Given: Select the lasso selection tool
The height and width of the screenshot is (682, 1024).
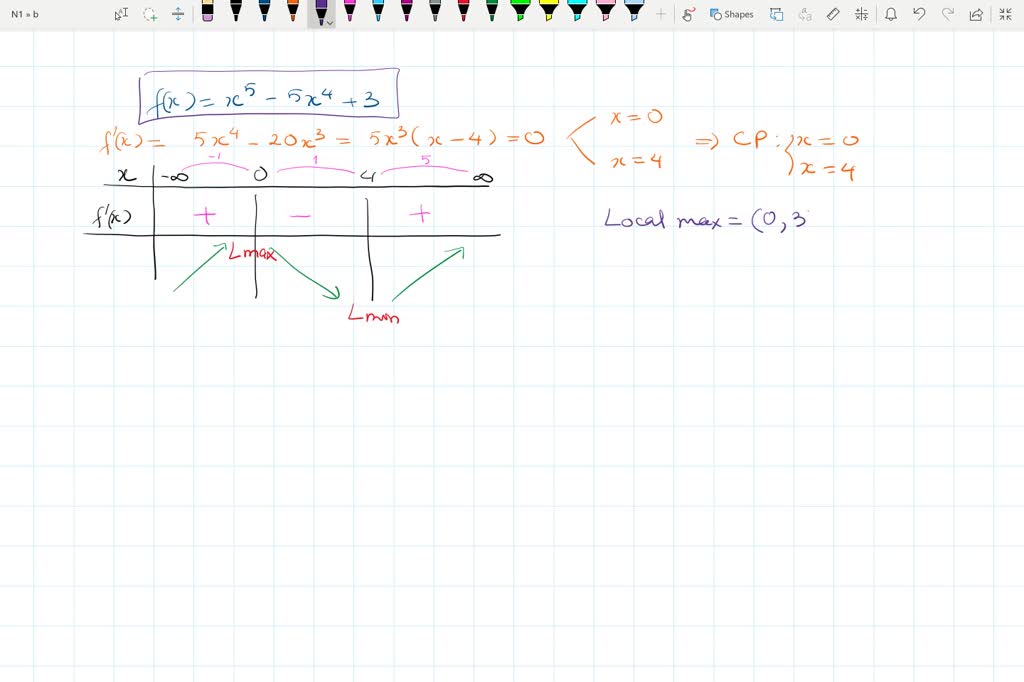Looking at the screenshot, I should (x=147, y=14).
